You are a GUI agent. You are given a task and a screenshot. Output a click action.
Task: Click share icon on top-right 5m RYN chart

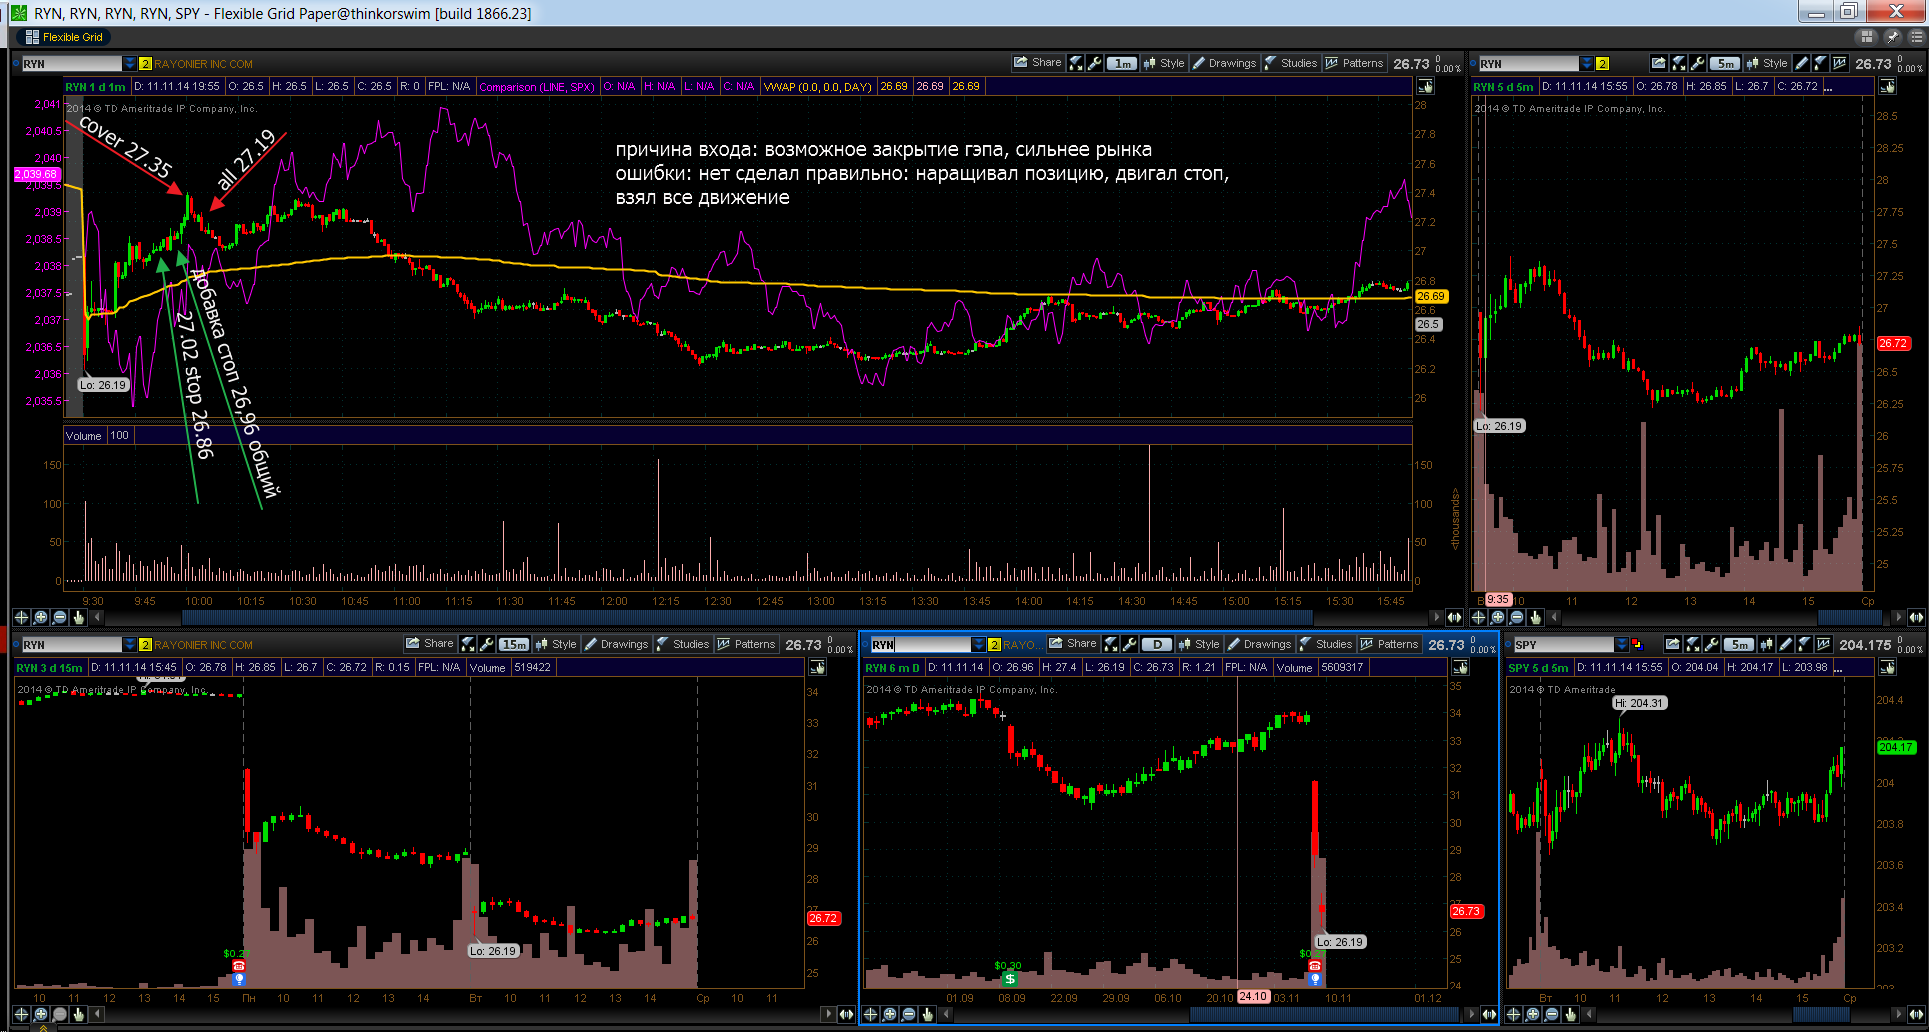1658,63
